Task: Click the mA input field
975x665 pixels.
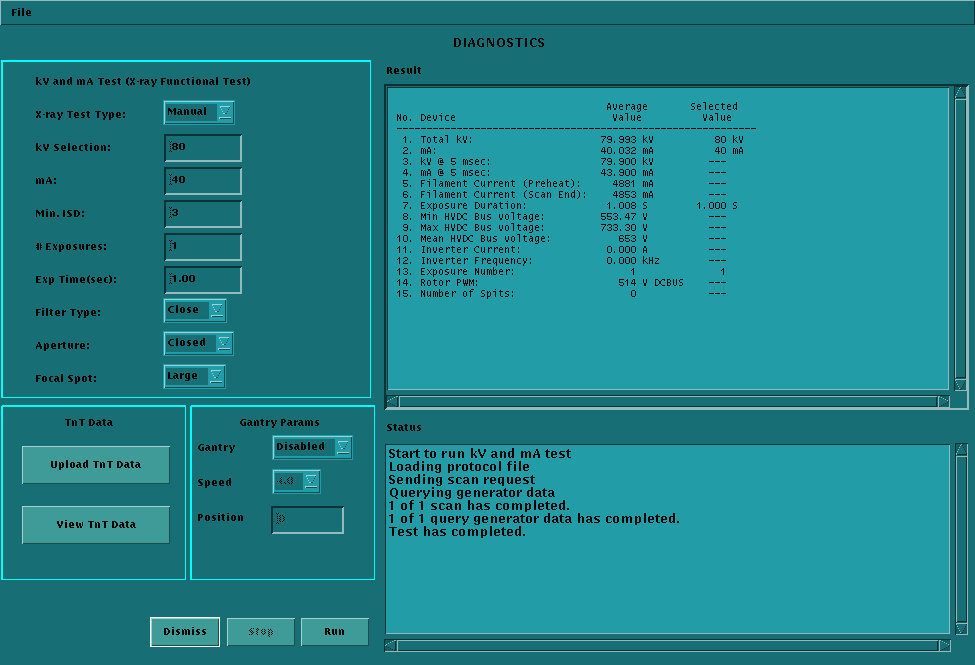Action: point(204,181)
